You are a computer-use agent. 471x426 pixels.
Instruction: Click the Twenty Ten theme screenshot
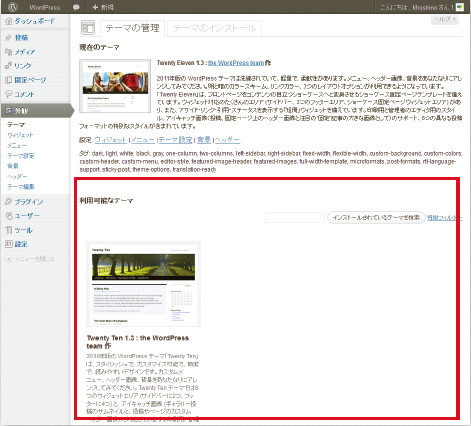143,284
